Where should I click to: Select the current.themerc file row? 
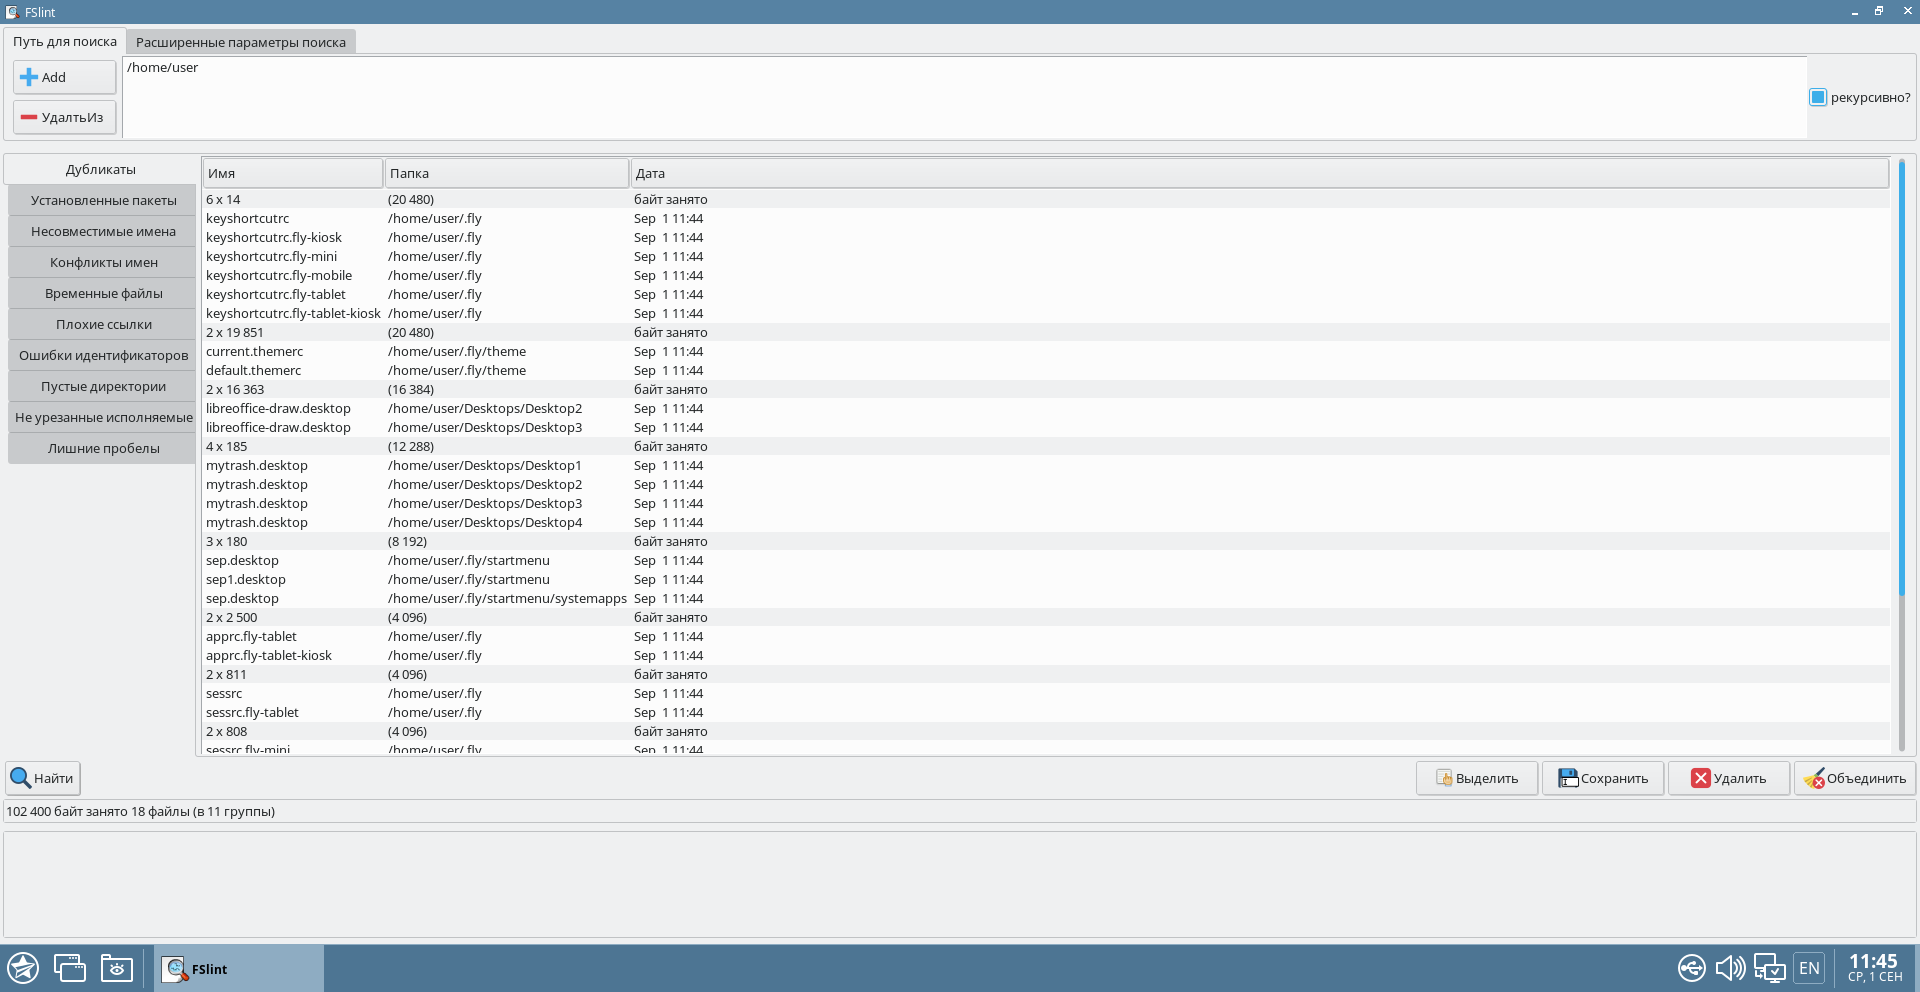(x=255, y=352)
